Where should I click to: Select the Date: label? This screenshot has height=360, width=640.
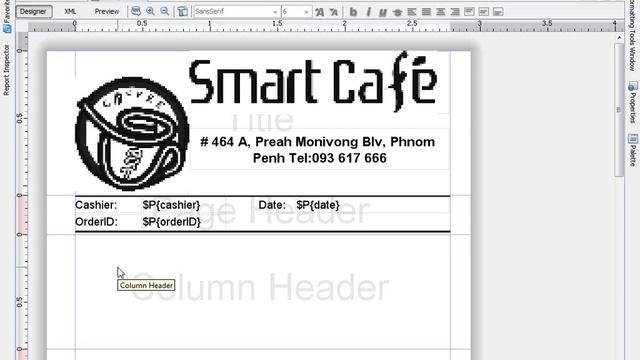[x=272, y=205]
